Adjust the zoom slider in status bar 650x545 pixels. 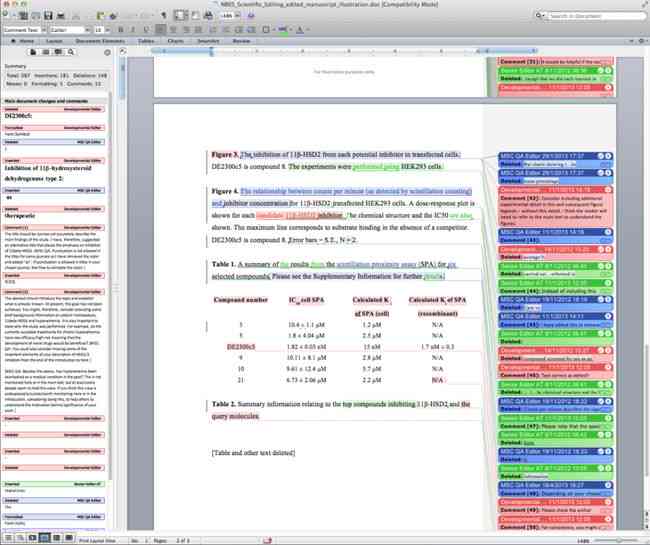pos(618,540)
